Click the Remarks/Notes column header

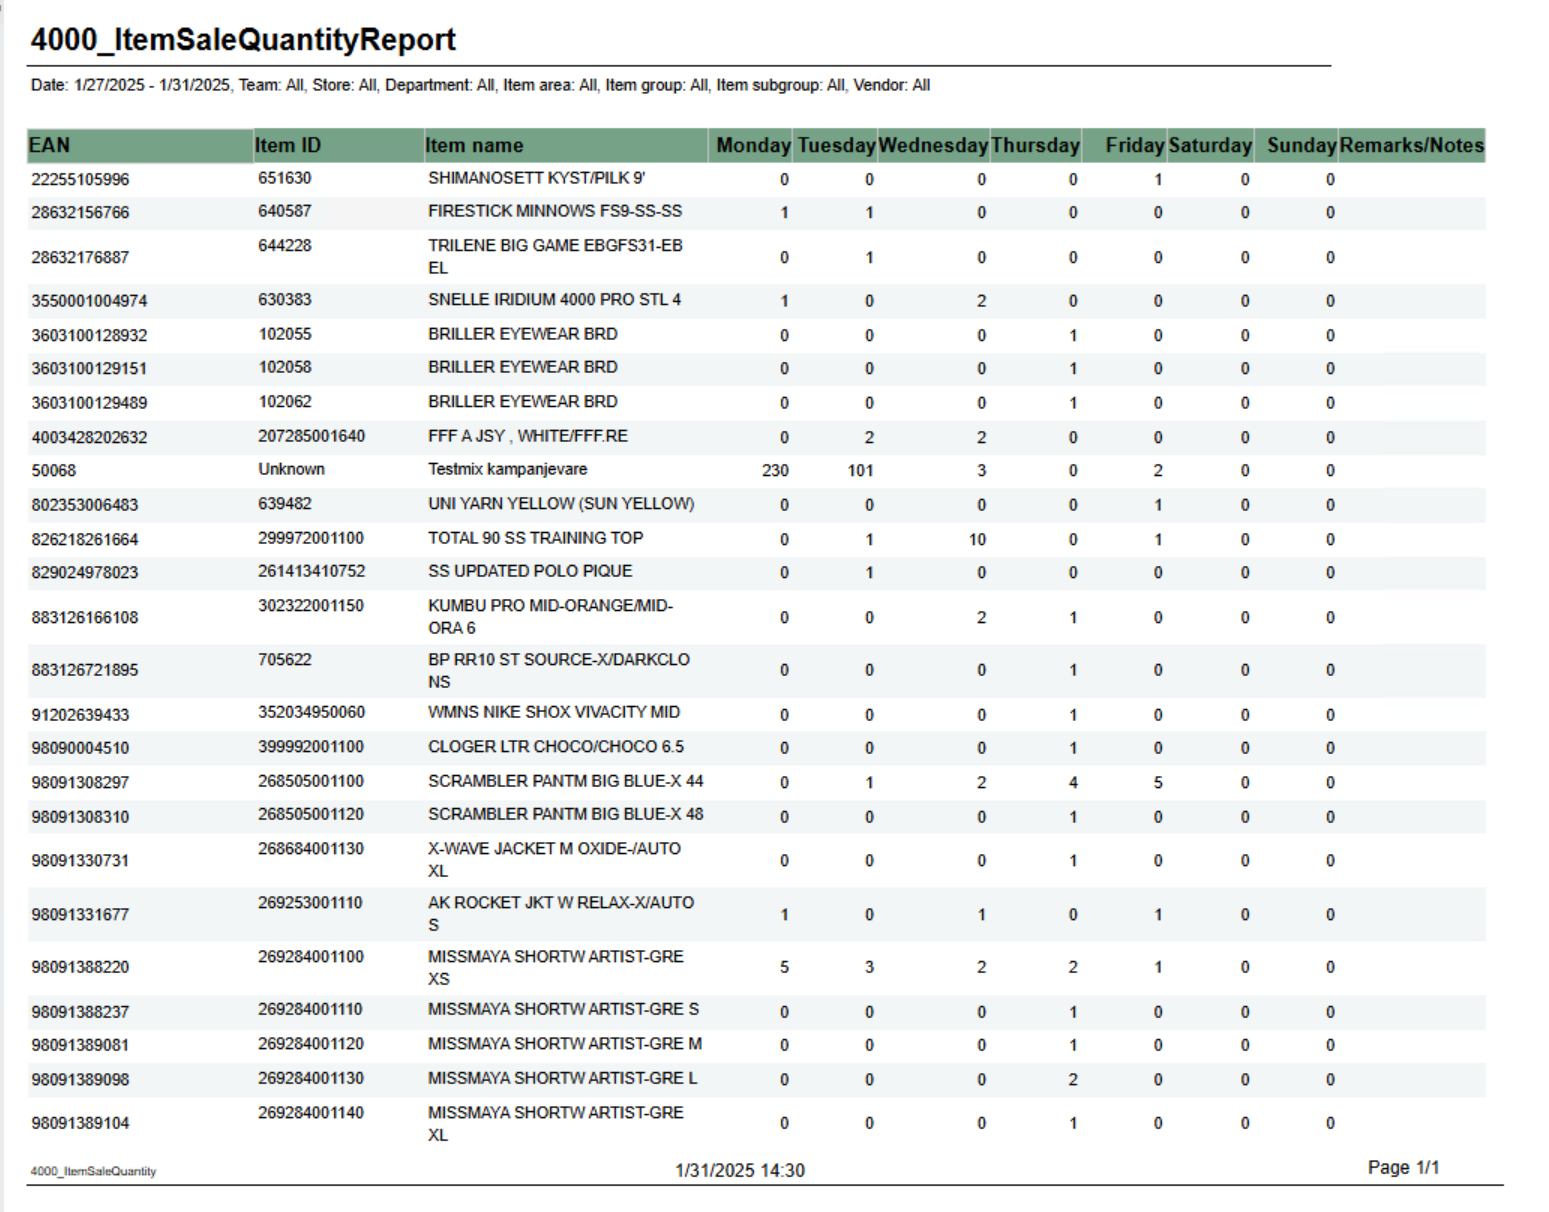click(x=1411, y=146)
